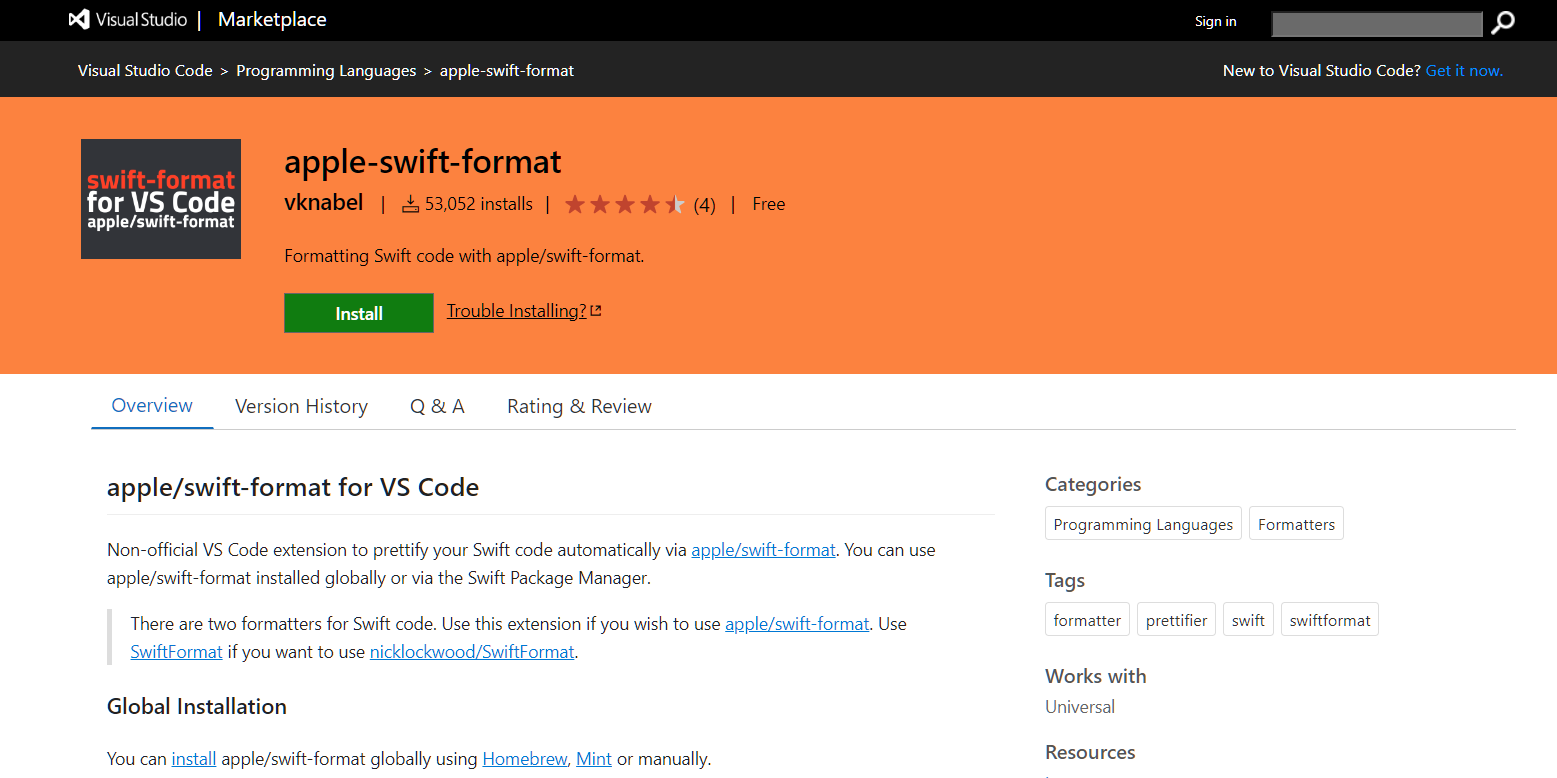The width and height of the screenshot is (1557, 778).
Task: Click the magnifier search icon
Action: (1503, 22)
